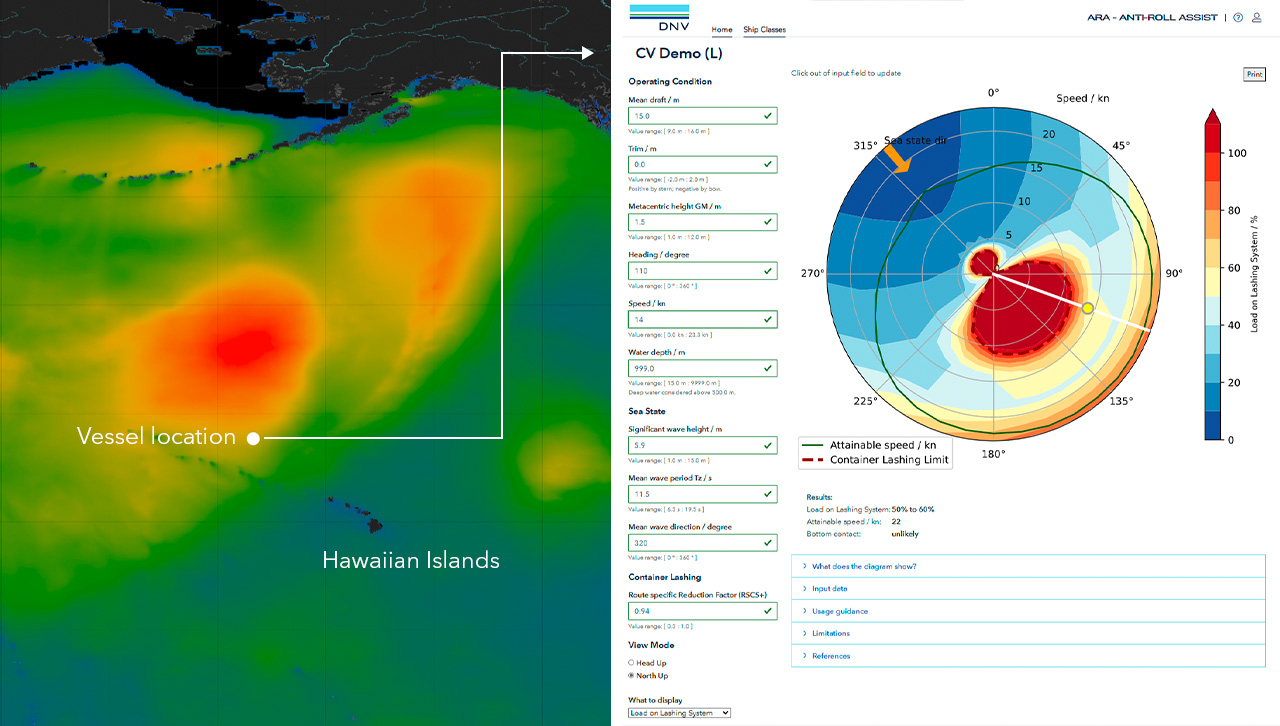
Task: Switch to the Ship Classes tab
Action: pyautogui.click(x=764, y=30)
